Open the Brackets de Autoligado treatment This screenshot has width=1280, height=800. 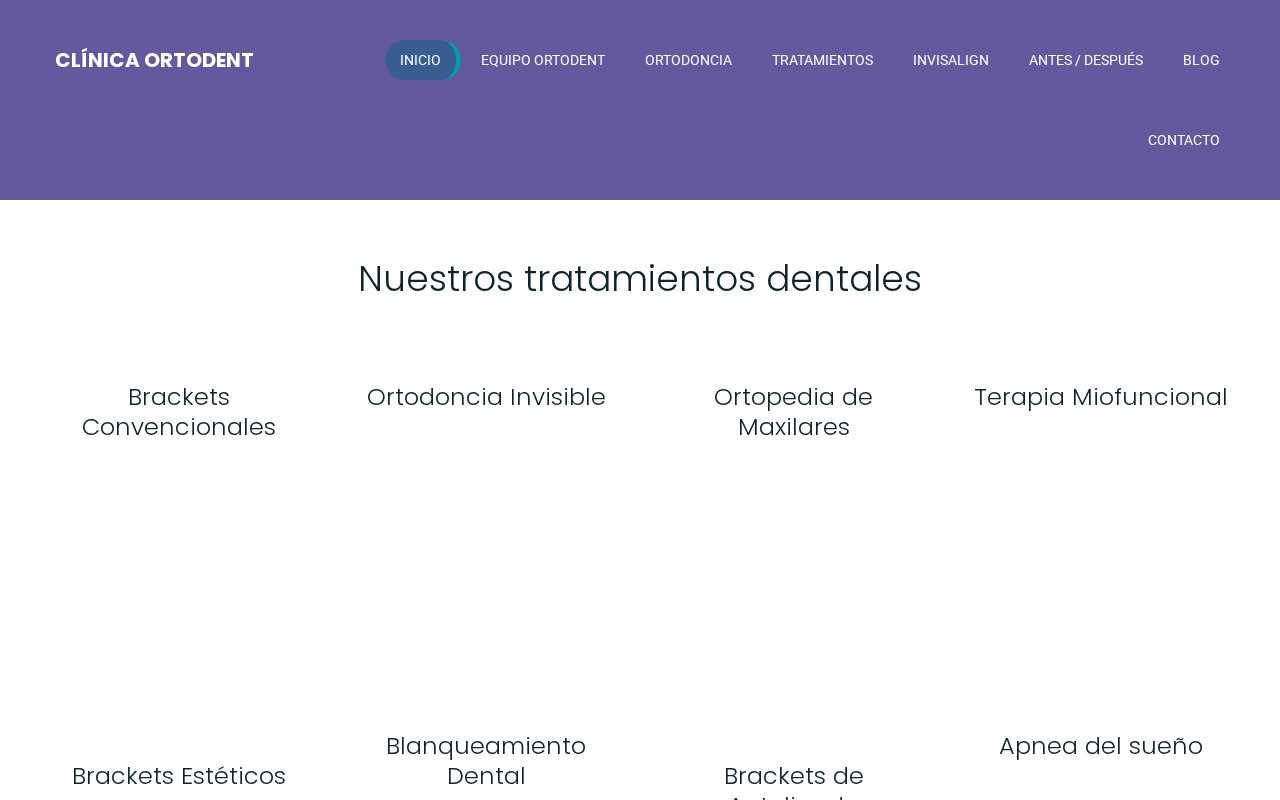794,781
